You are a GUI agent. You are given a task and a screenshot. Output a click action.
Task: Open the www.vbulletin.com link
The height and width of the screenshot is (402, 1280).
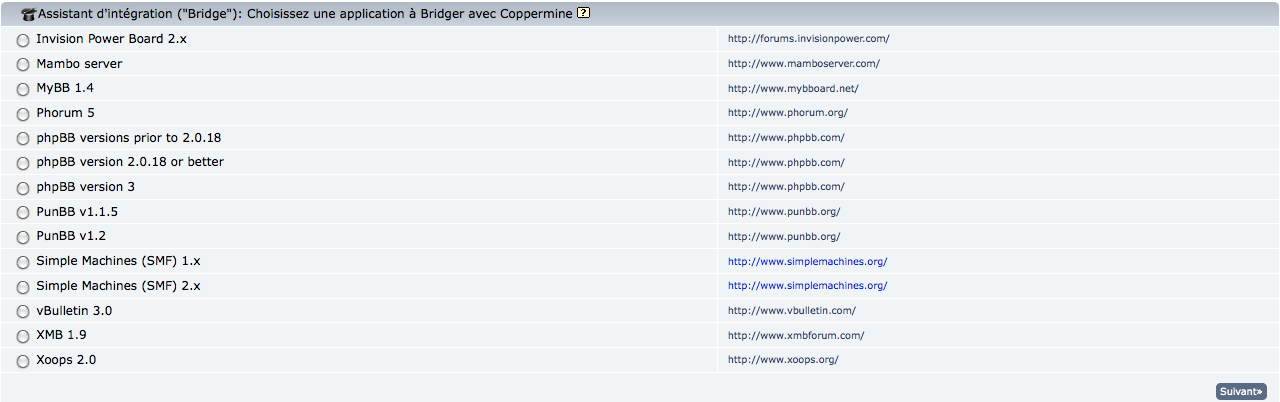[x=791, y=310]
